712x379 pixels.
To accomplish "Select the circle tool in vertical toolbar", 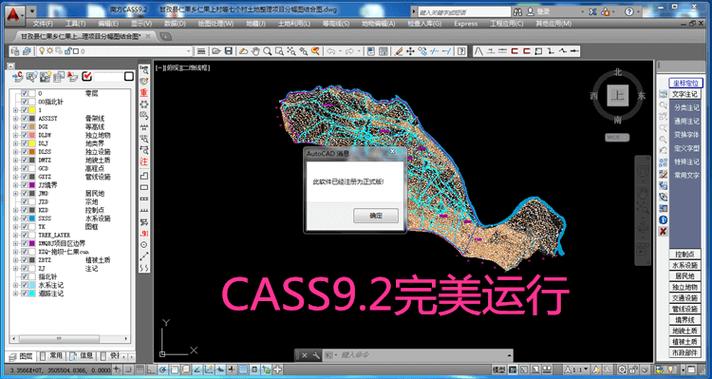I will pos(144,244).
